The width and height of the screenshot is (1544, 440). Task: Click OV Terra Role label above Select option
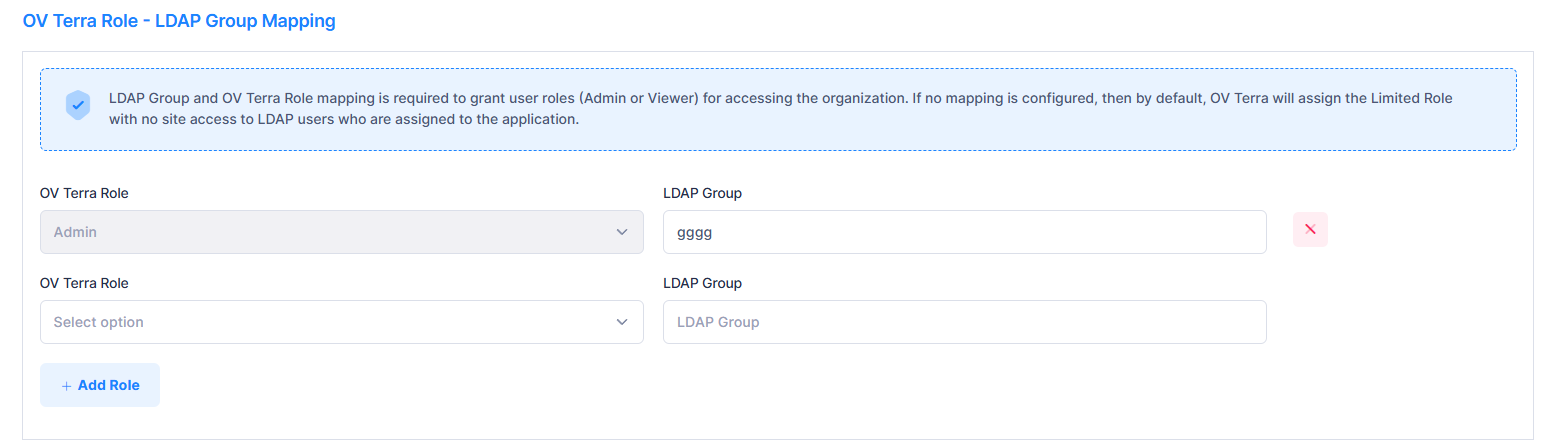click(x=84, y=283)
